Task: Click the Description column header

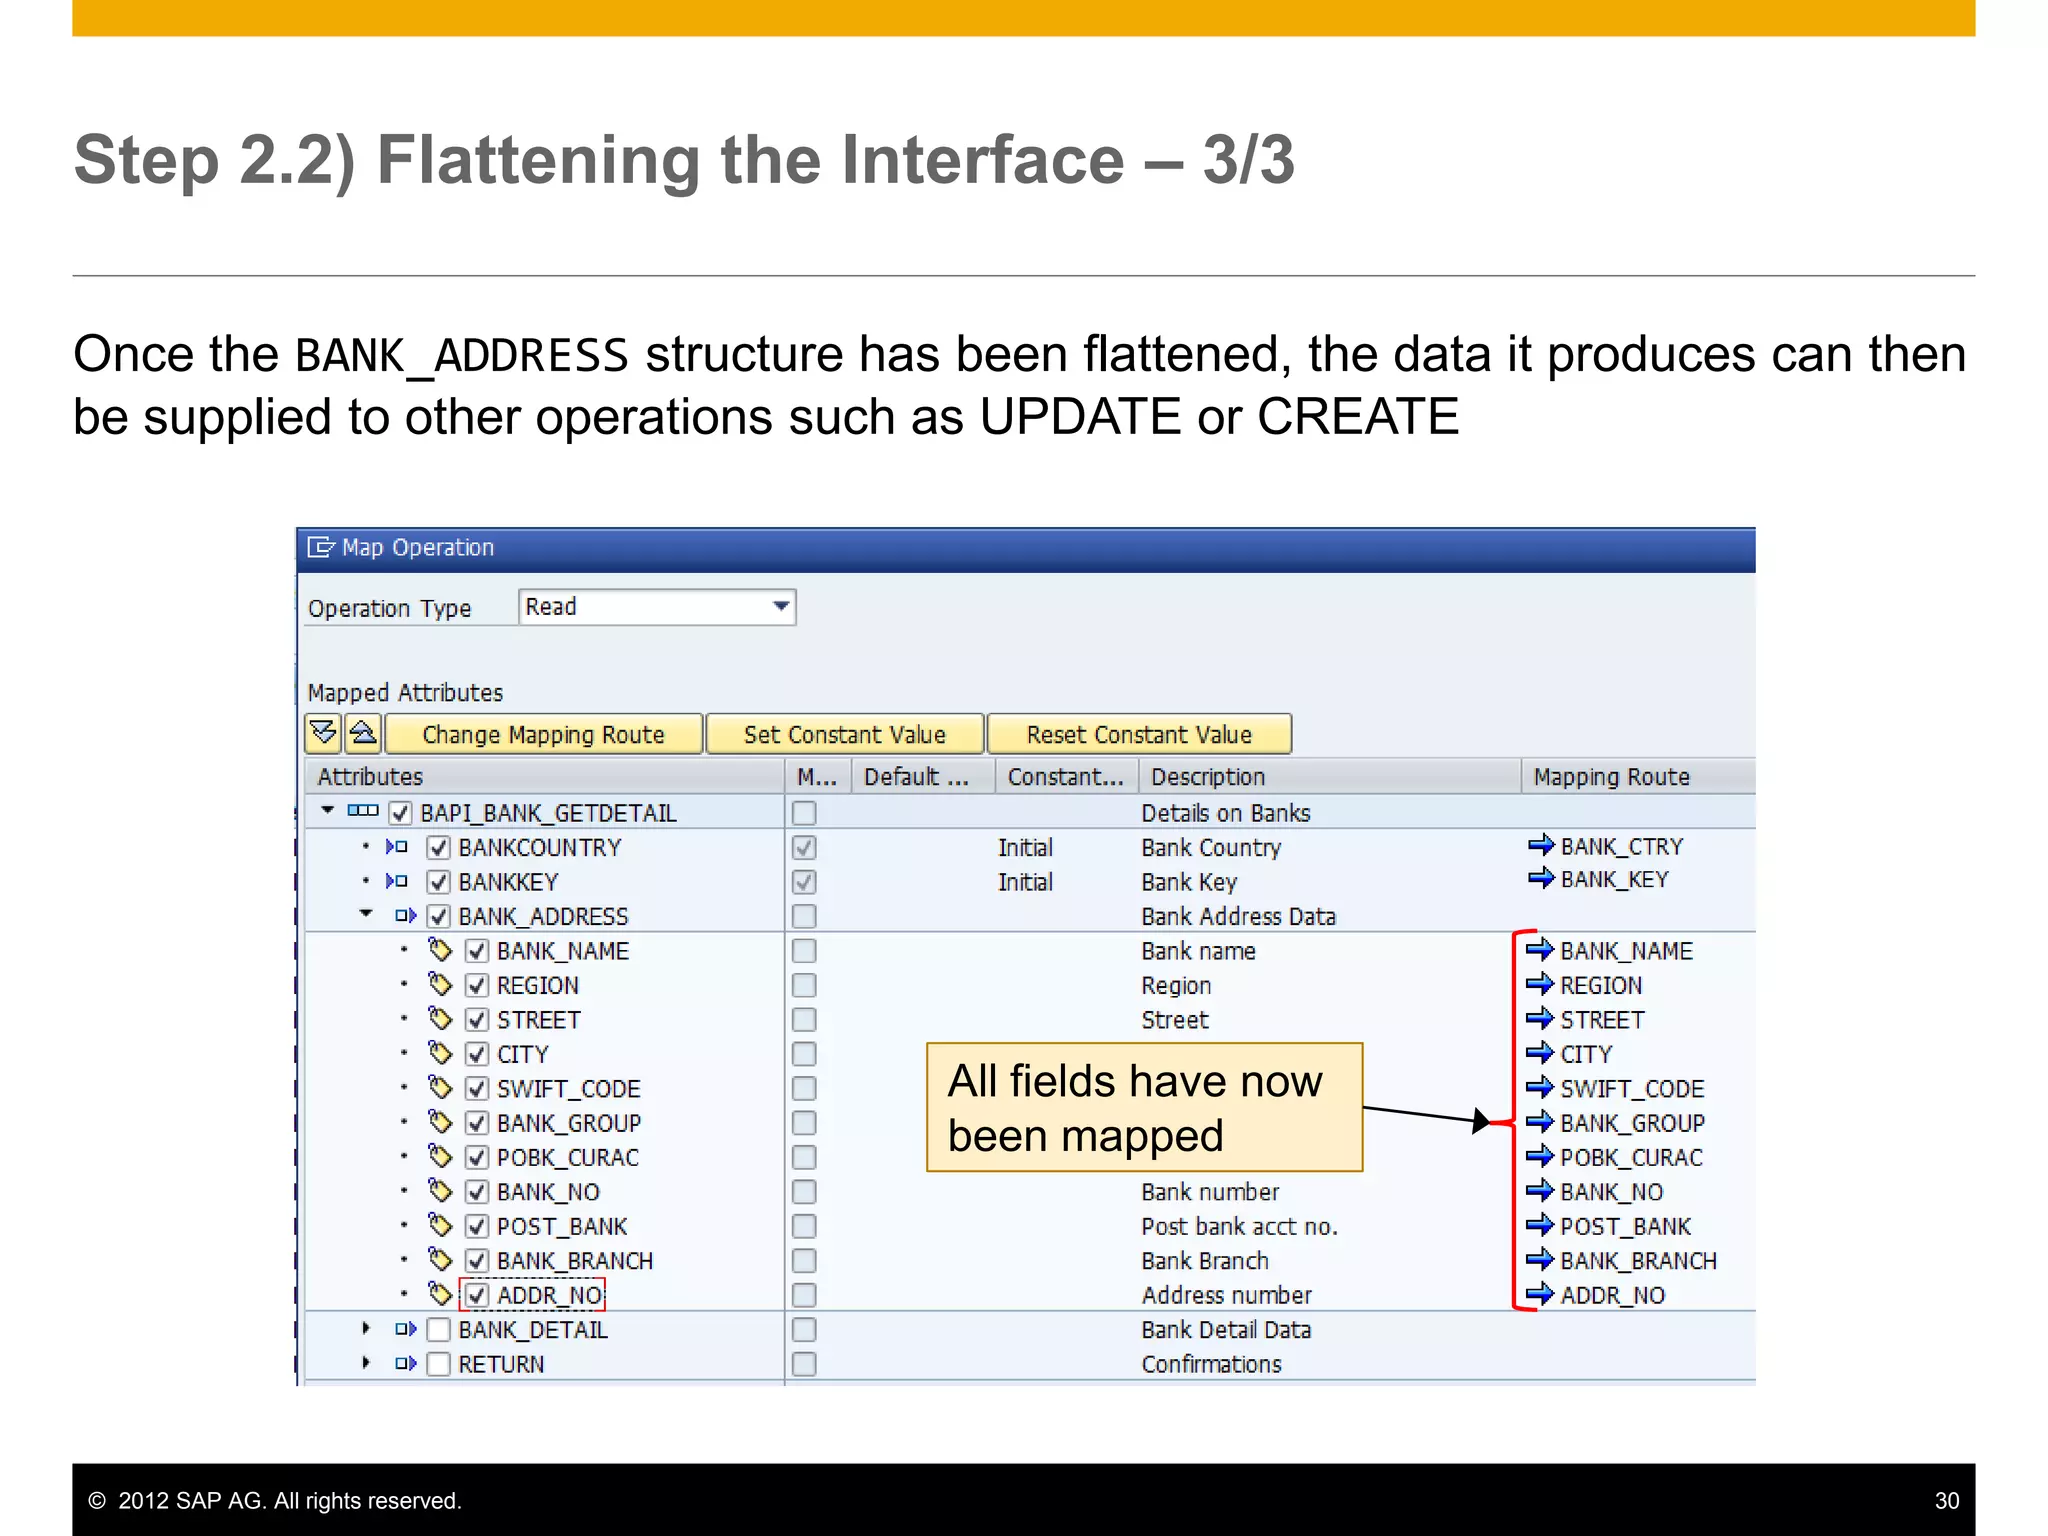Action: [x=1330, y=776]
